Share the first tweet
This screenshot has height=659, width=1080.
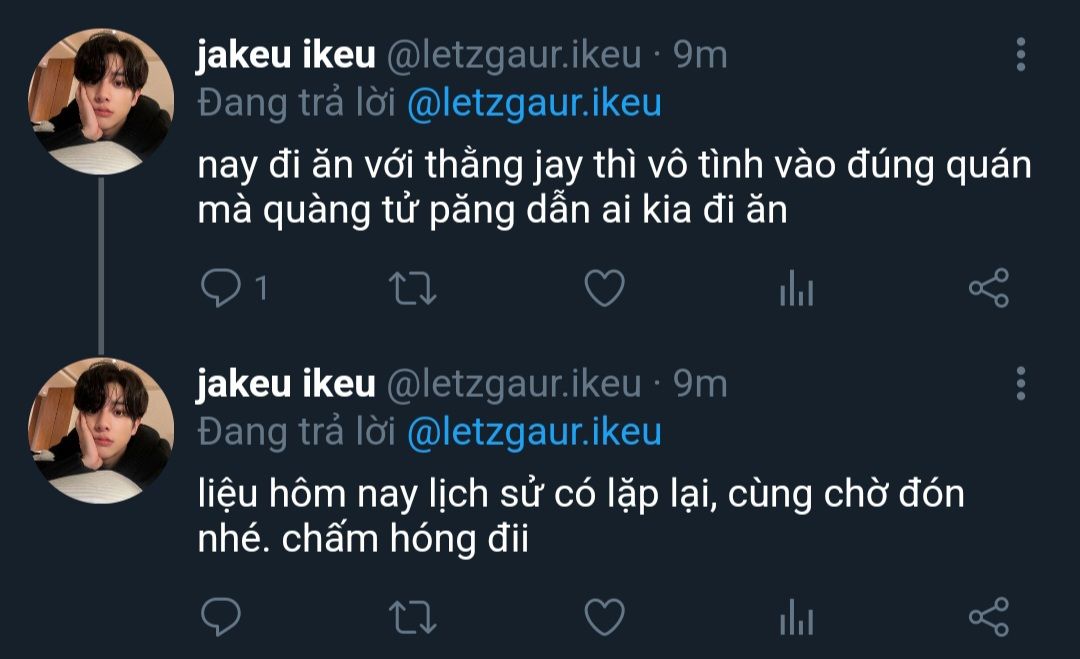(989, 288)
